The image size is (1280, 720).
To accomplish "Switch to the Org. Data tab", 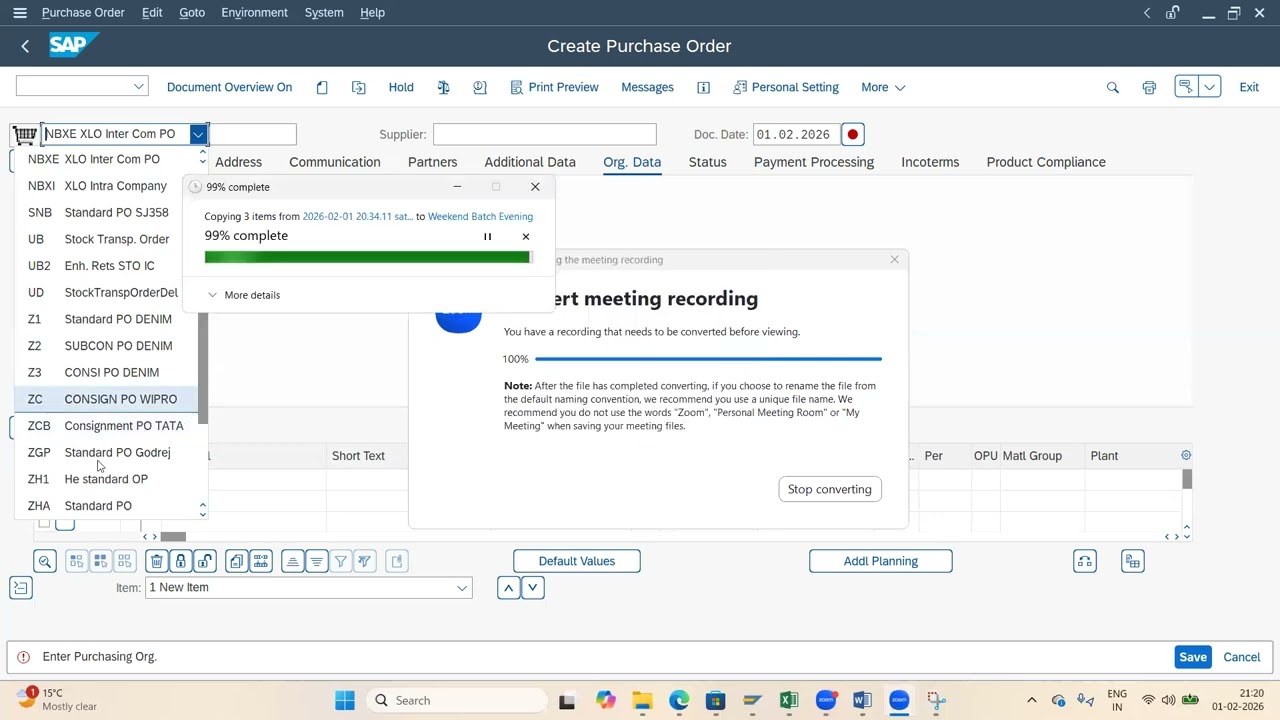I will 632,162.
